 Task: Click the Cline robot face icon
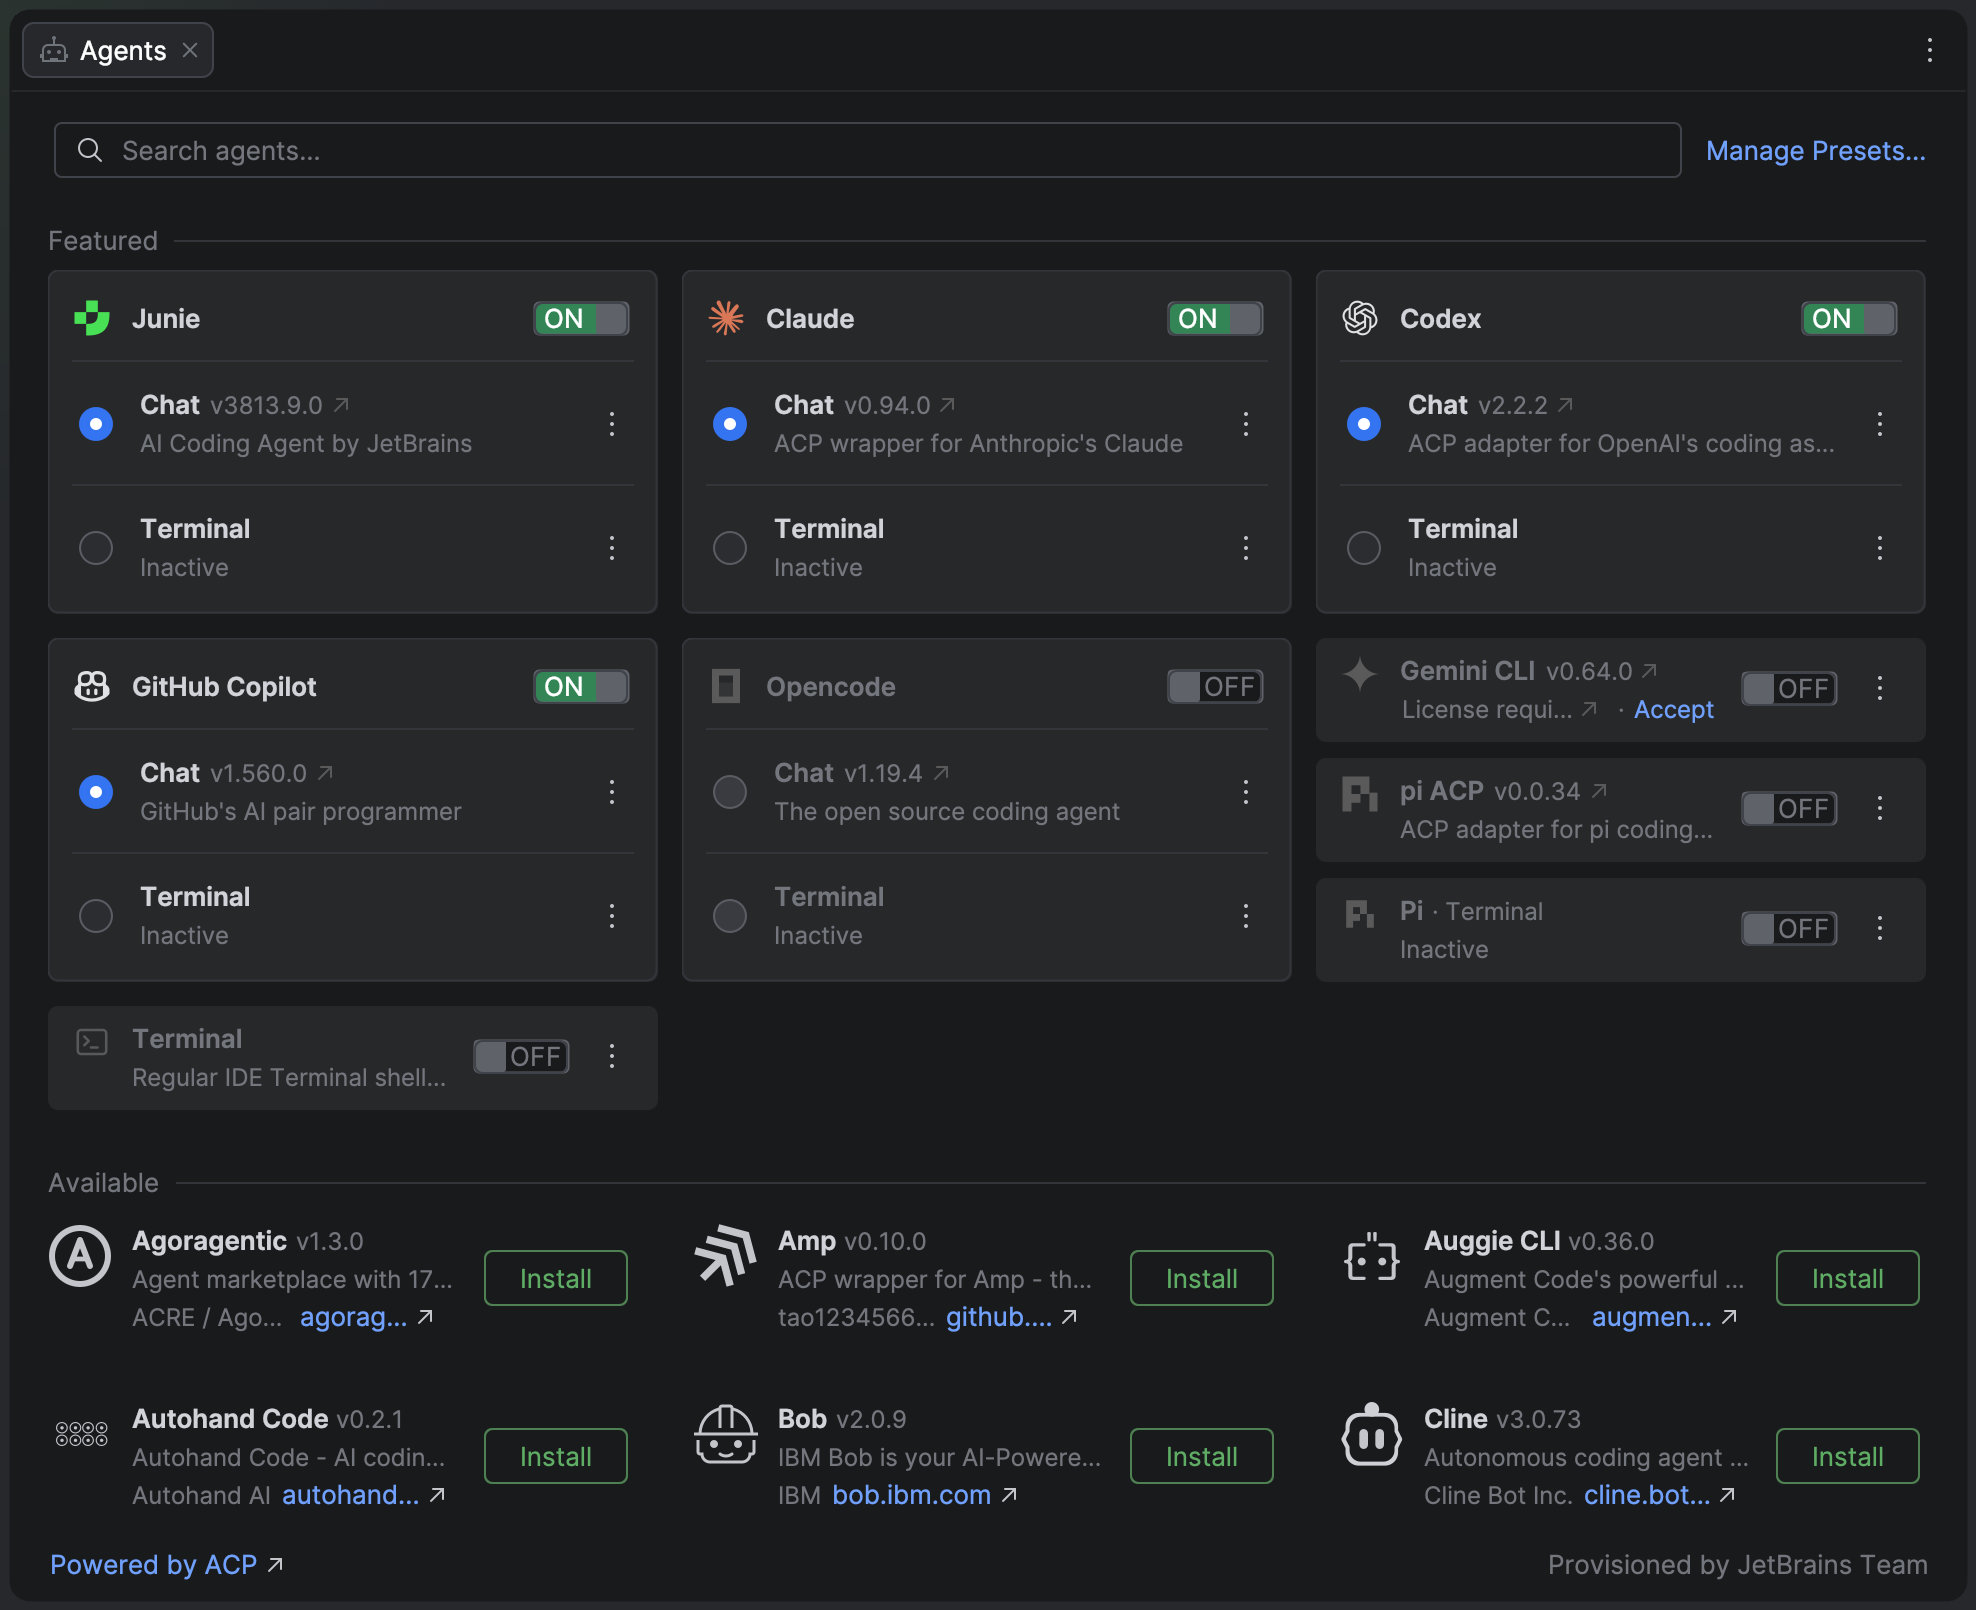tap(1372, 1434)
